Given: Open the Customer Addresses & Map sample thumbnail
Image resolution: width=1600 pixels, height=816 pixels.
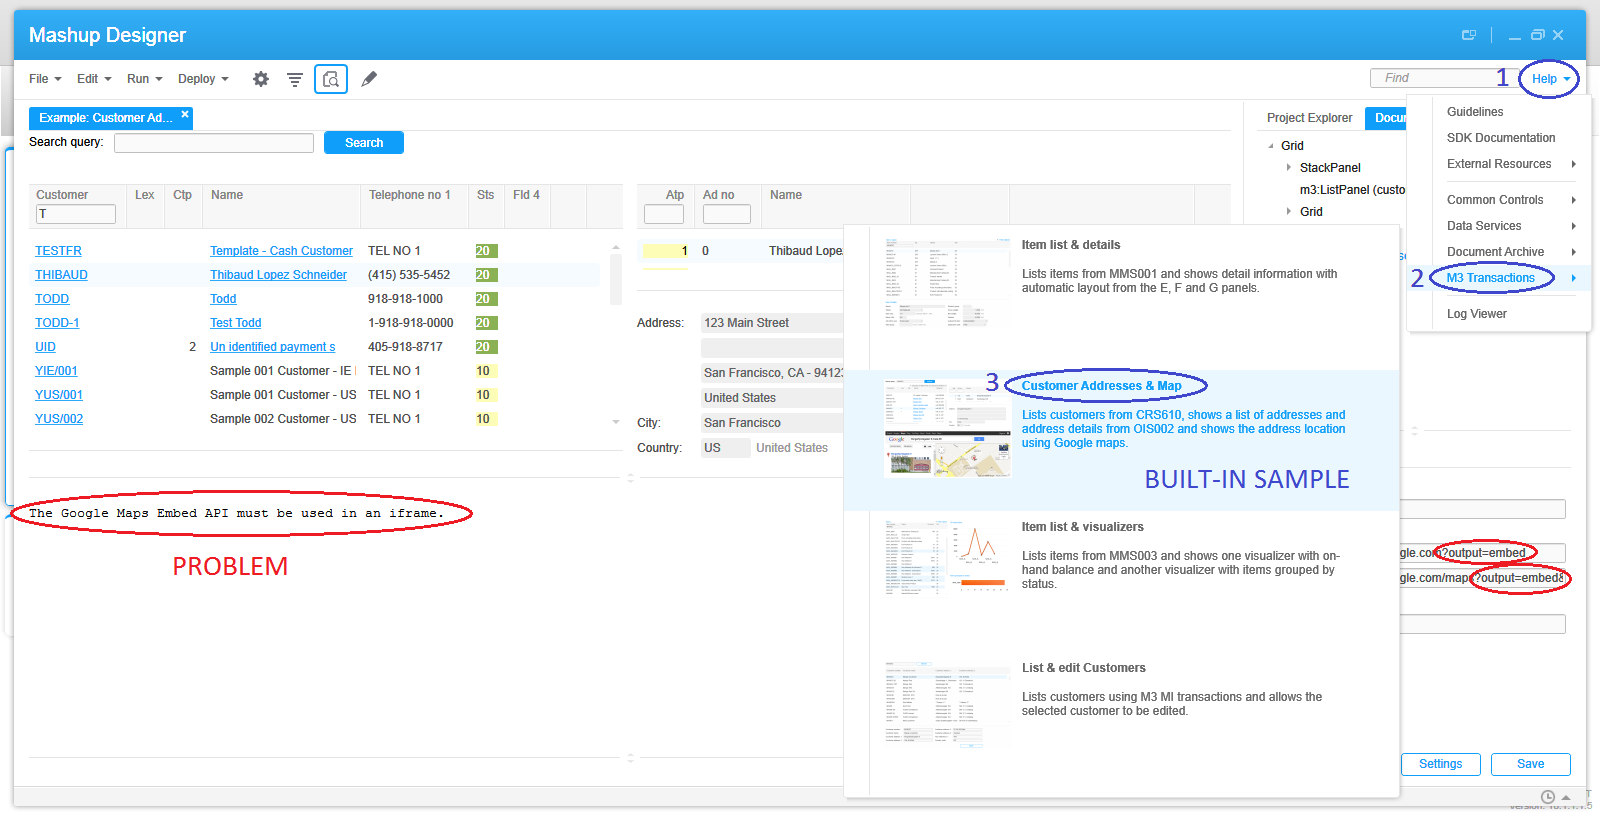Looking at the screenshot, I should pos(947,428).
